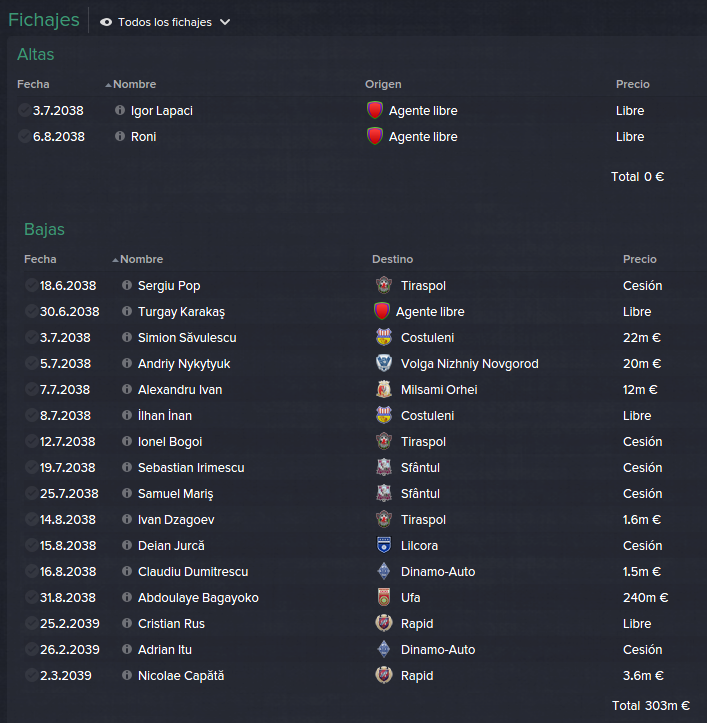Click Agente libre shield icon in Roni row
The height and width of the screenshot is (723, 707).
[375, 136]
